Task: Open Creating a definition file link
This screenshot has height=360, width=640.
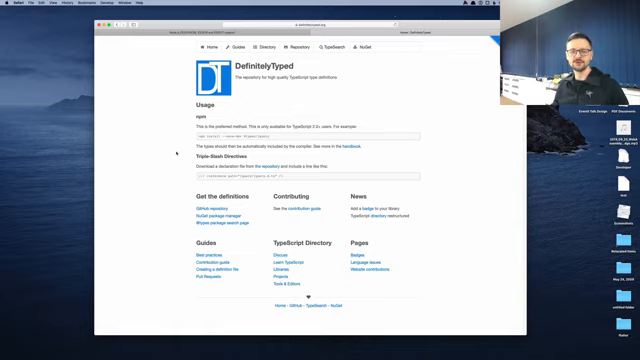Action: tap(217, 269)
